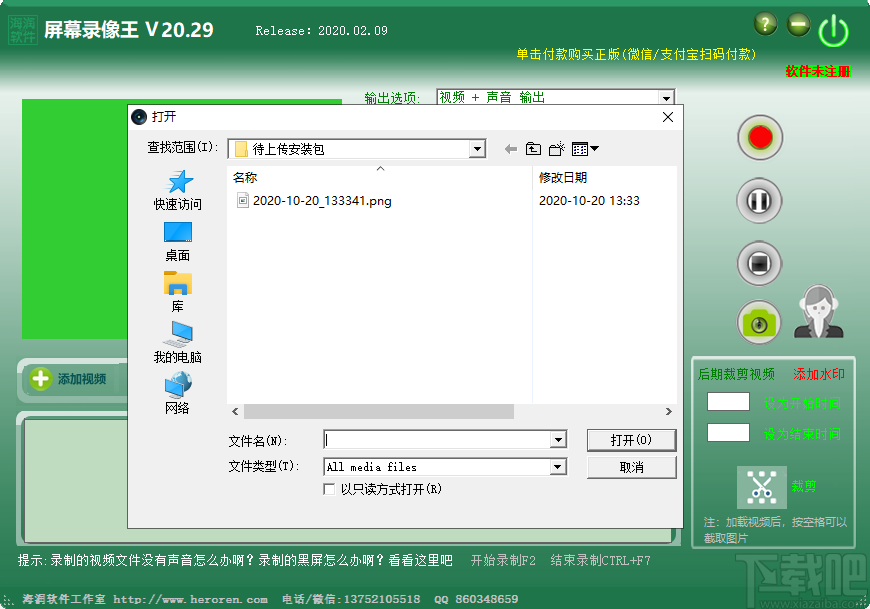Go back to the previous folder arrow

pos(511,149)
